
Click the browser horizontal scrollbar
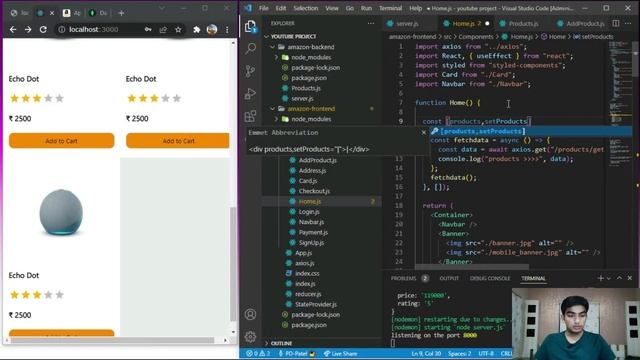point(112,340)
